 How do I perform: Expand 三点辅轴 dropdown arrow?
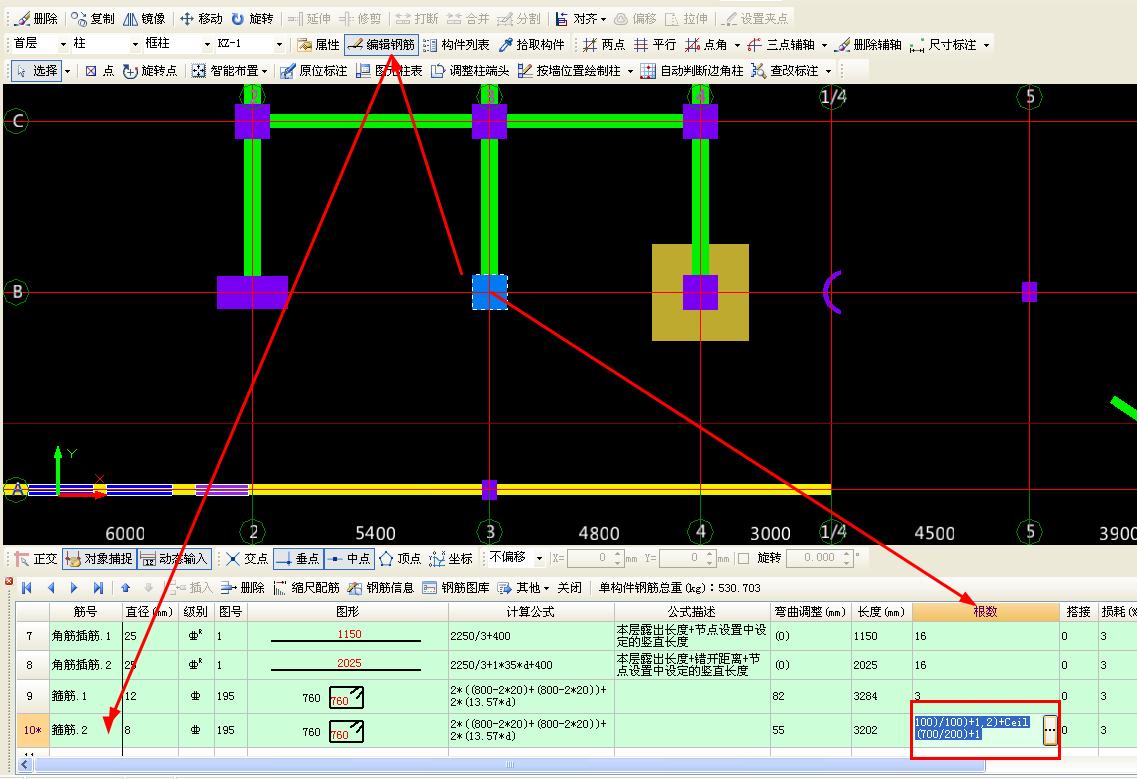[x=824, y=46]
